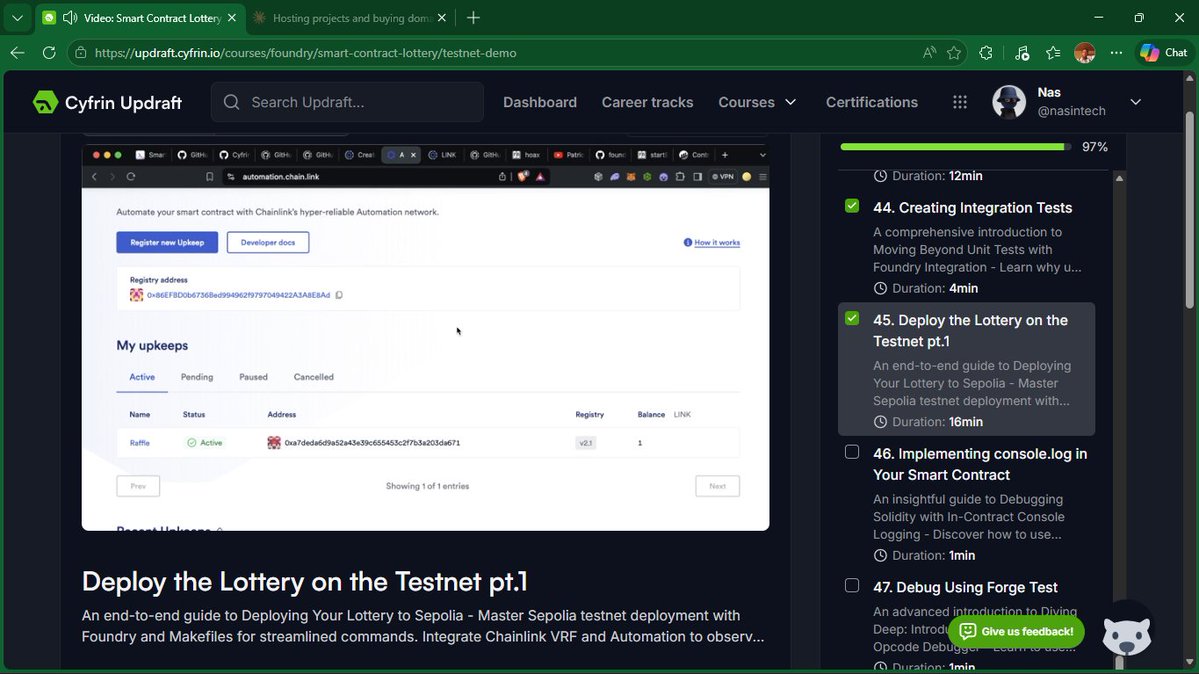Refresh the page with the reload icon
1199x674 pixels.
pyautogui.click(x=49, y=53)
